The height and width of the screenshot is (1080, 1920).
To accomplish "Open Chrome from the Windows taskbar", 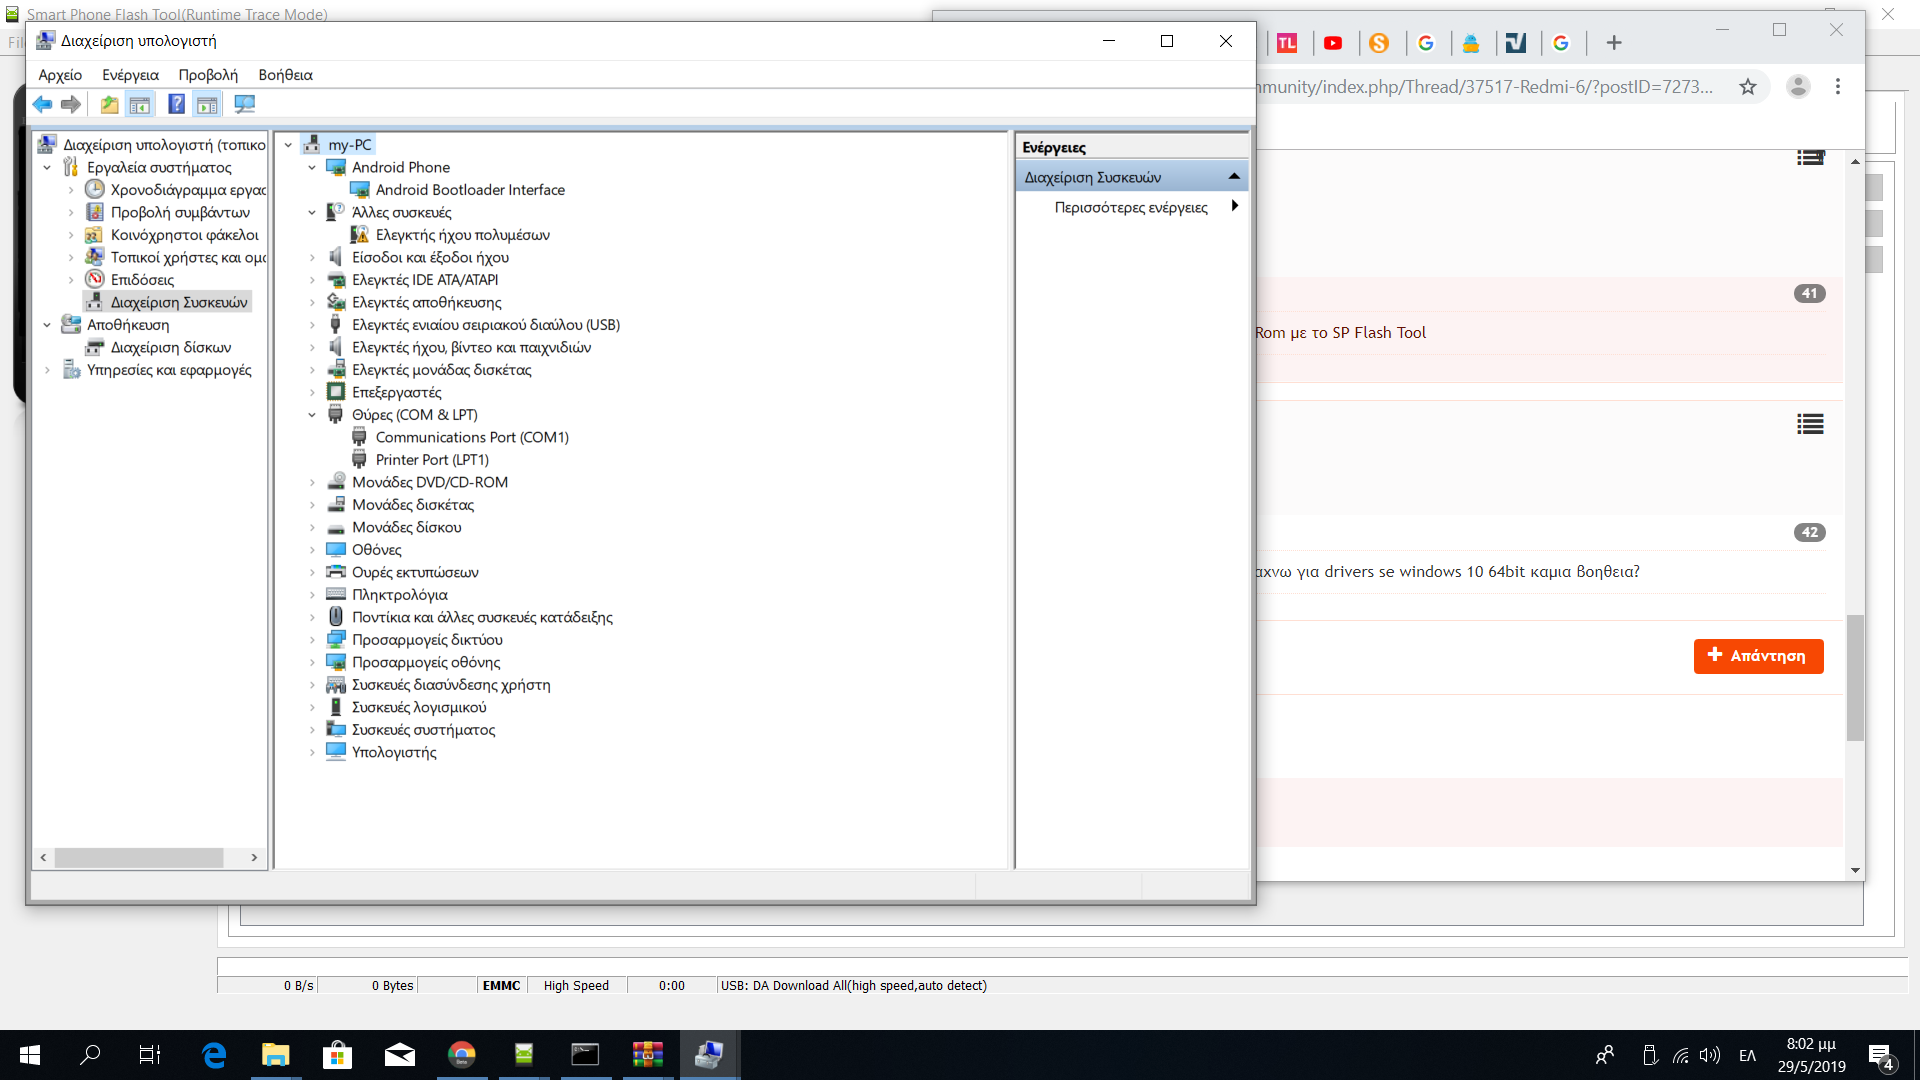I will point(461,1054).
